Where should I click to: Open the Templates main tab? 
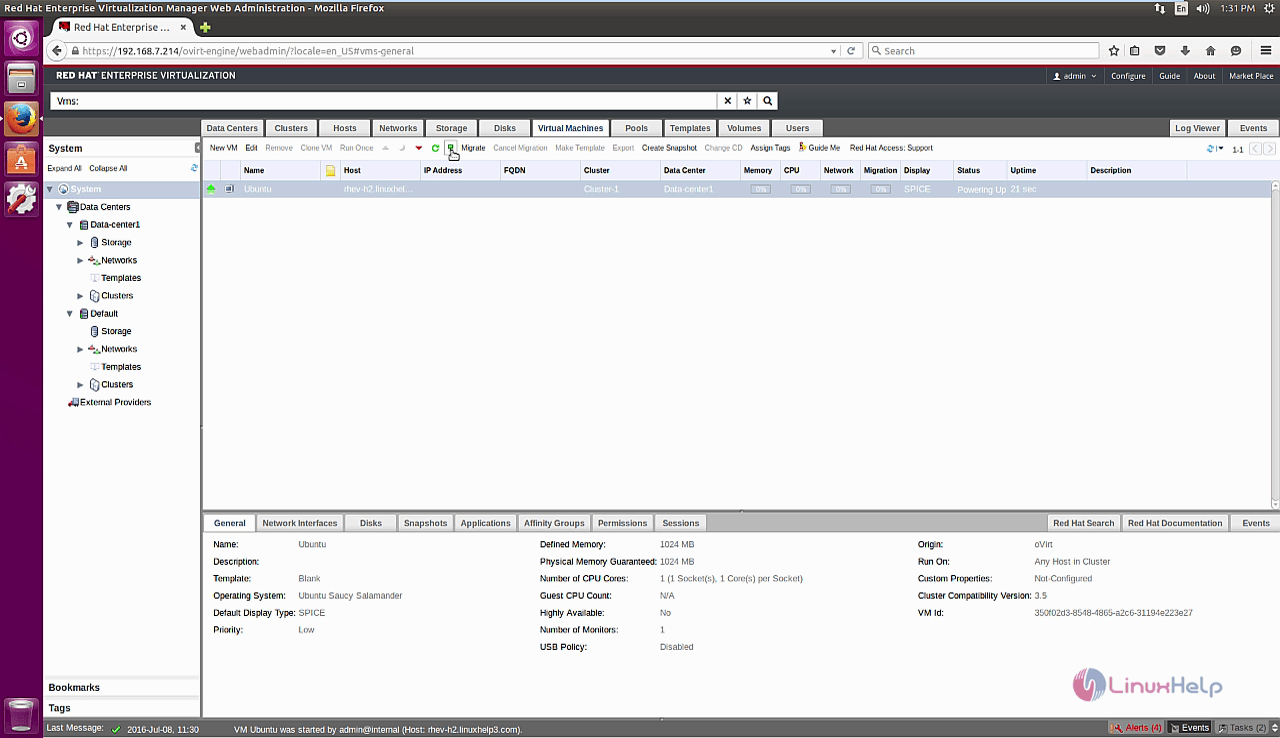pos(690,128)
